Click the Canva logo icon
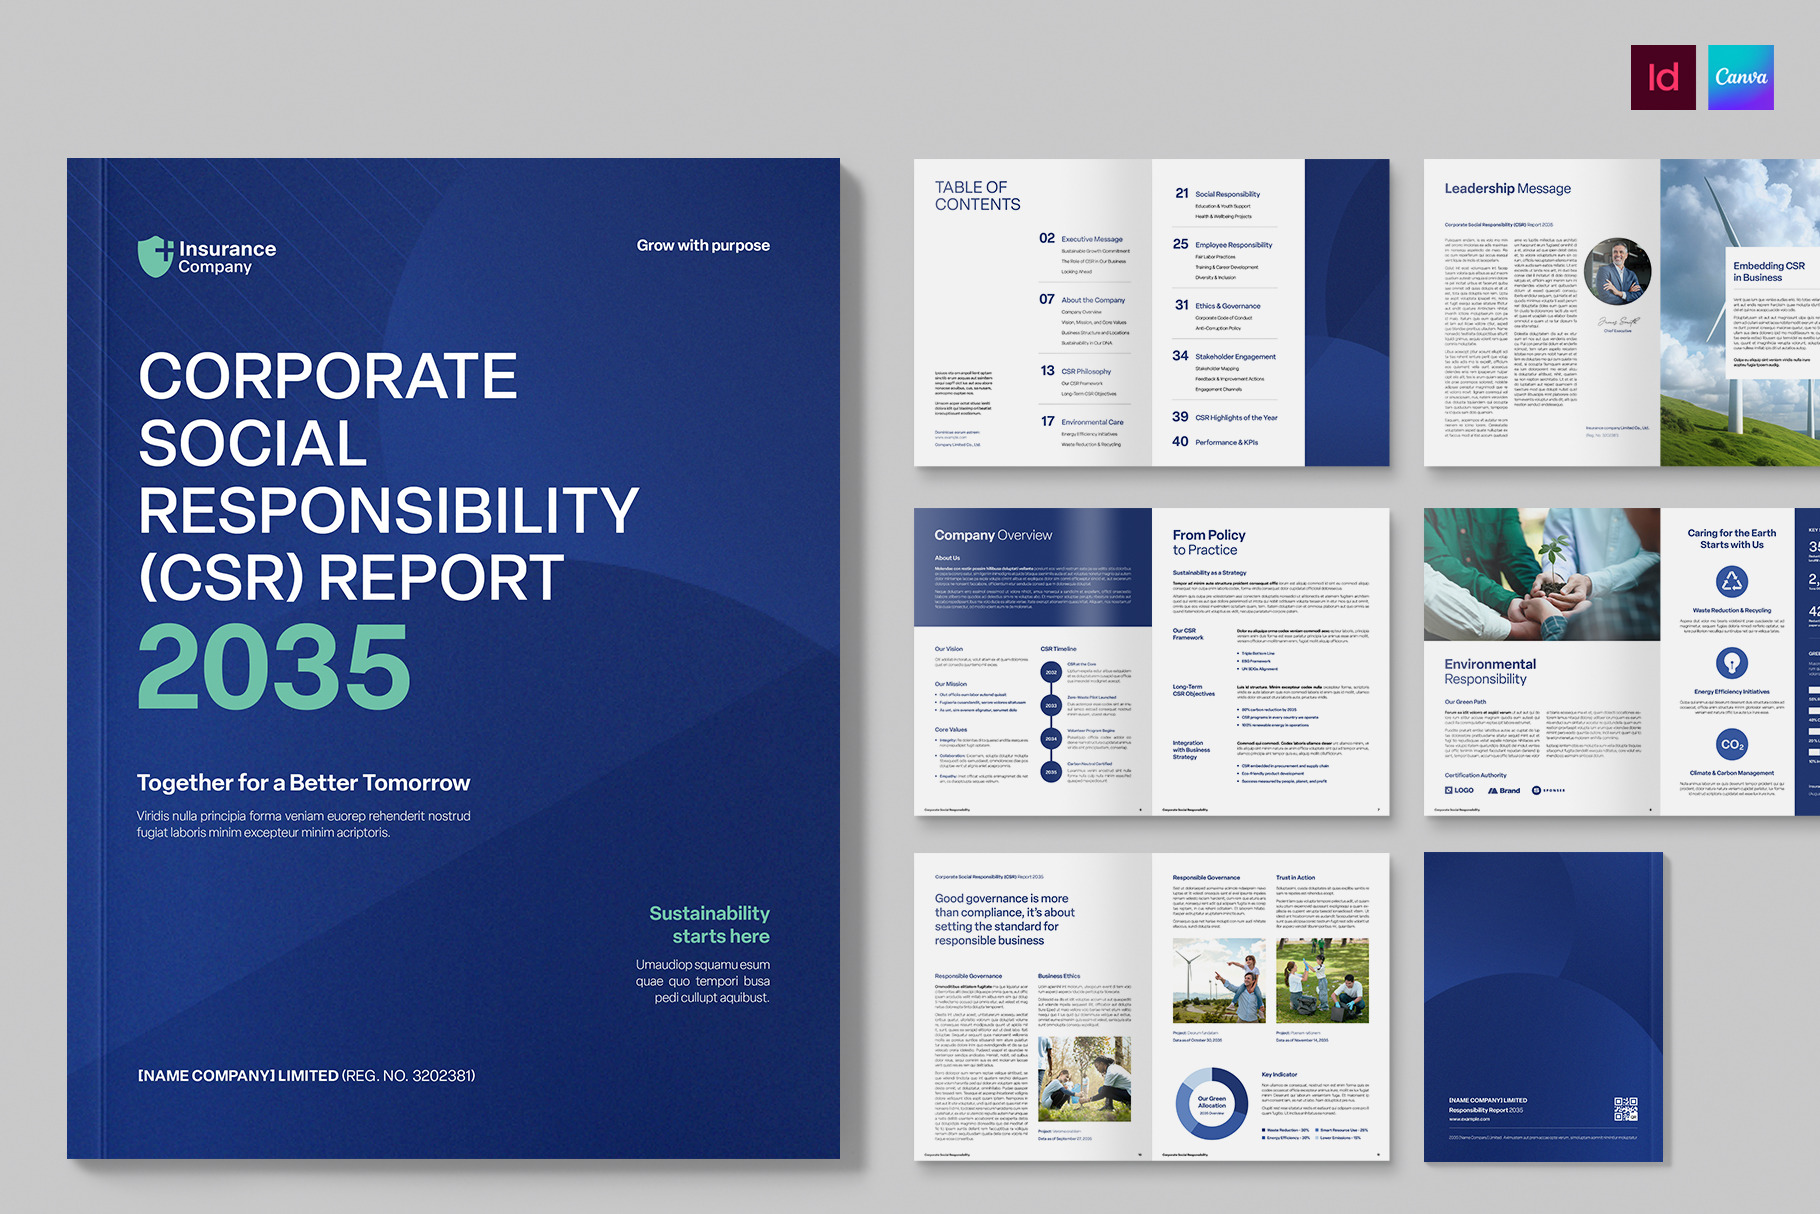Screen dimensions: 1820x1214 click(1740, 77)
